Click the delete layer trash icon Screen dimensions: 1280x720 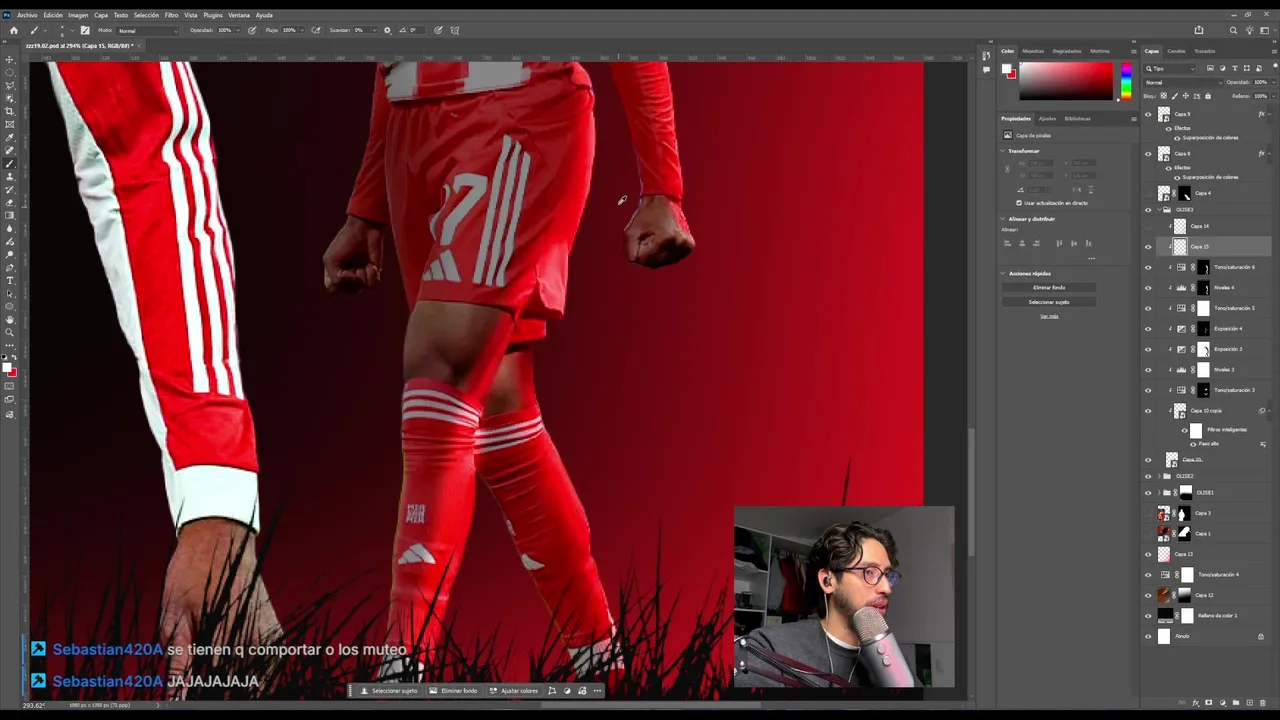[1263, 703]
